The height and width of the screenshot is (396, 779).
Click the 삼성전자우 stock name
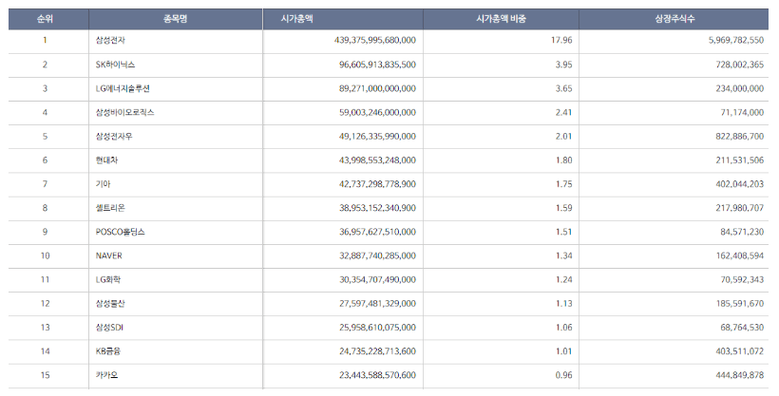point(114,136)
